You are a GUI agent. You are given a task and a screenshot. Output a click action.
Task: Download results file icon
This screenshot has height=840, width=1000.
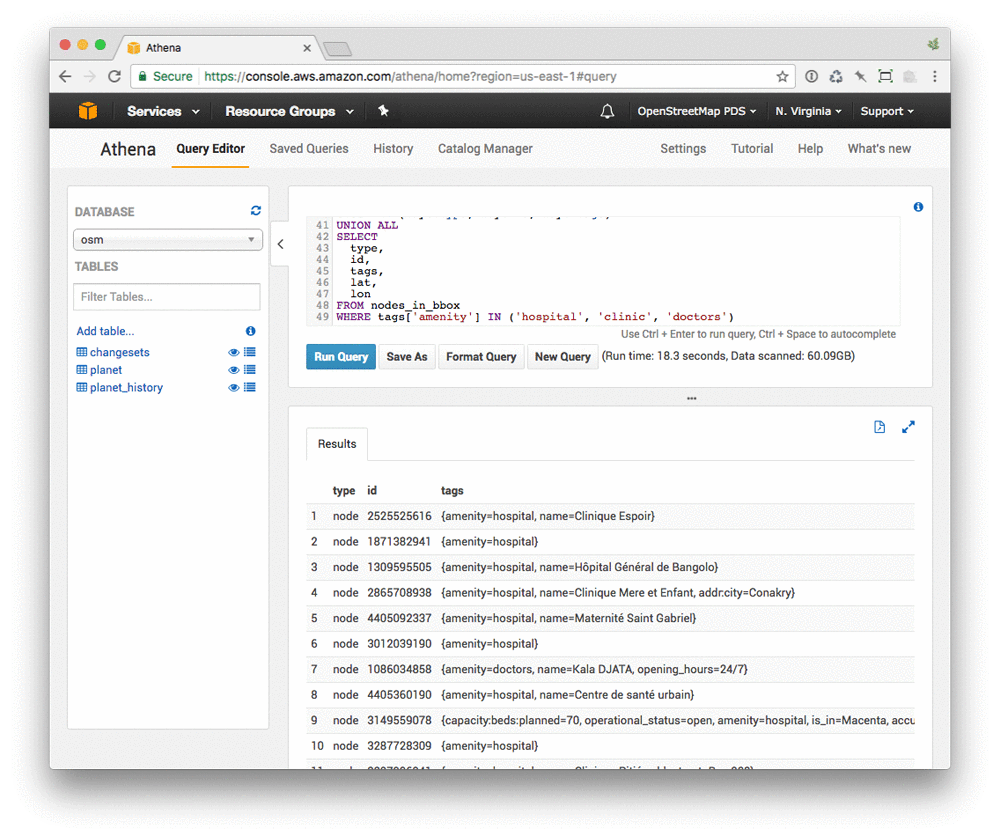pyautogui.click(x=879, y=427)
